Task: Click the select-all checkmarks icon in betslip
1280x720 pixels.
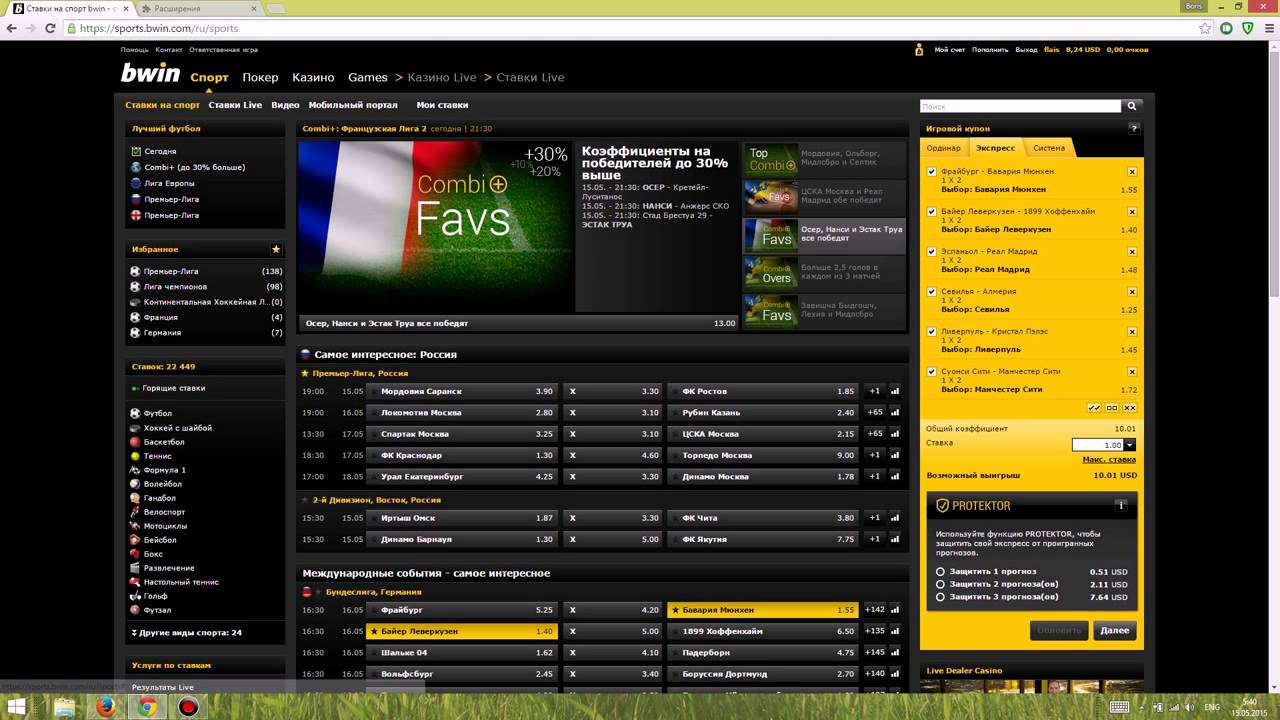Action: (1094, 408)
